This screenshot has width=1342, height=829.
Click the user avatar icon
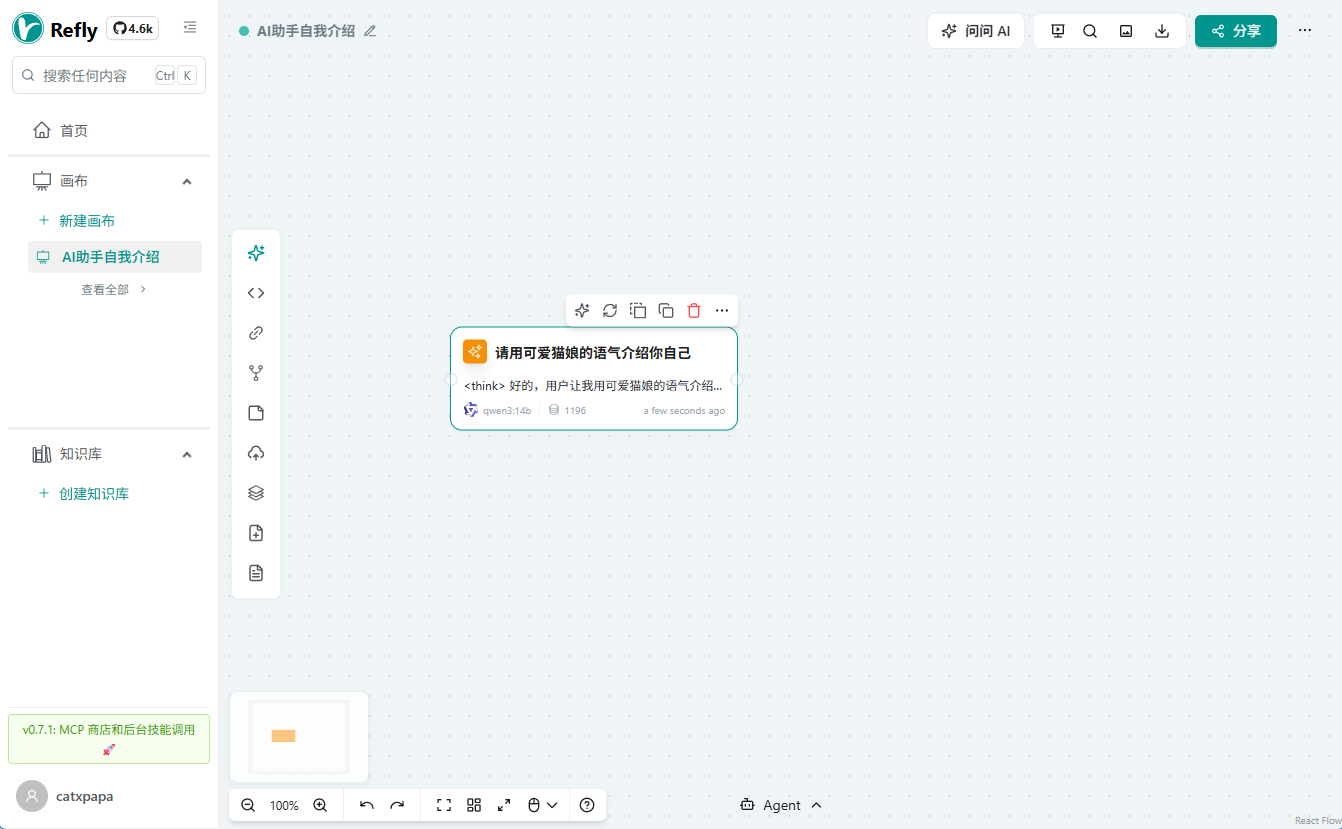click(32, 796)
